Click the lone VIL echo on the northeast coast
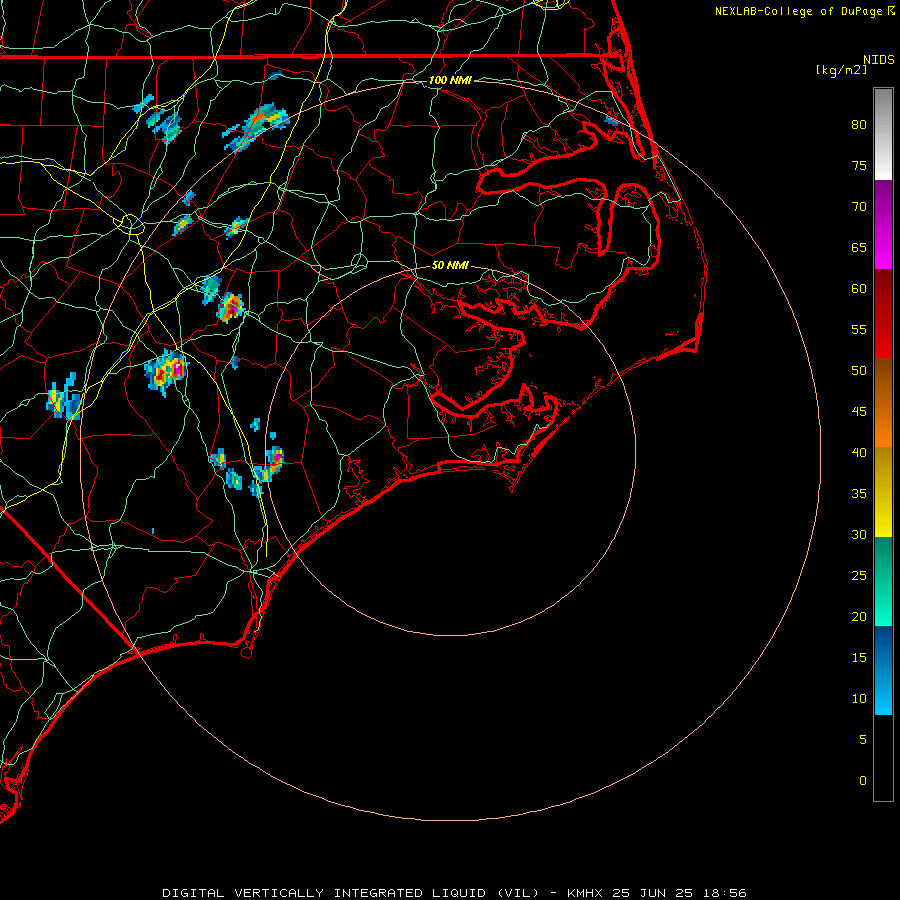 click(611, 121)
